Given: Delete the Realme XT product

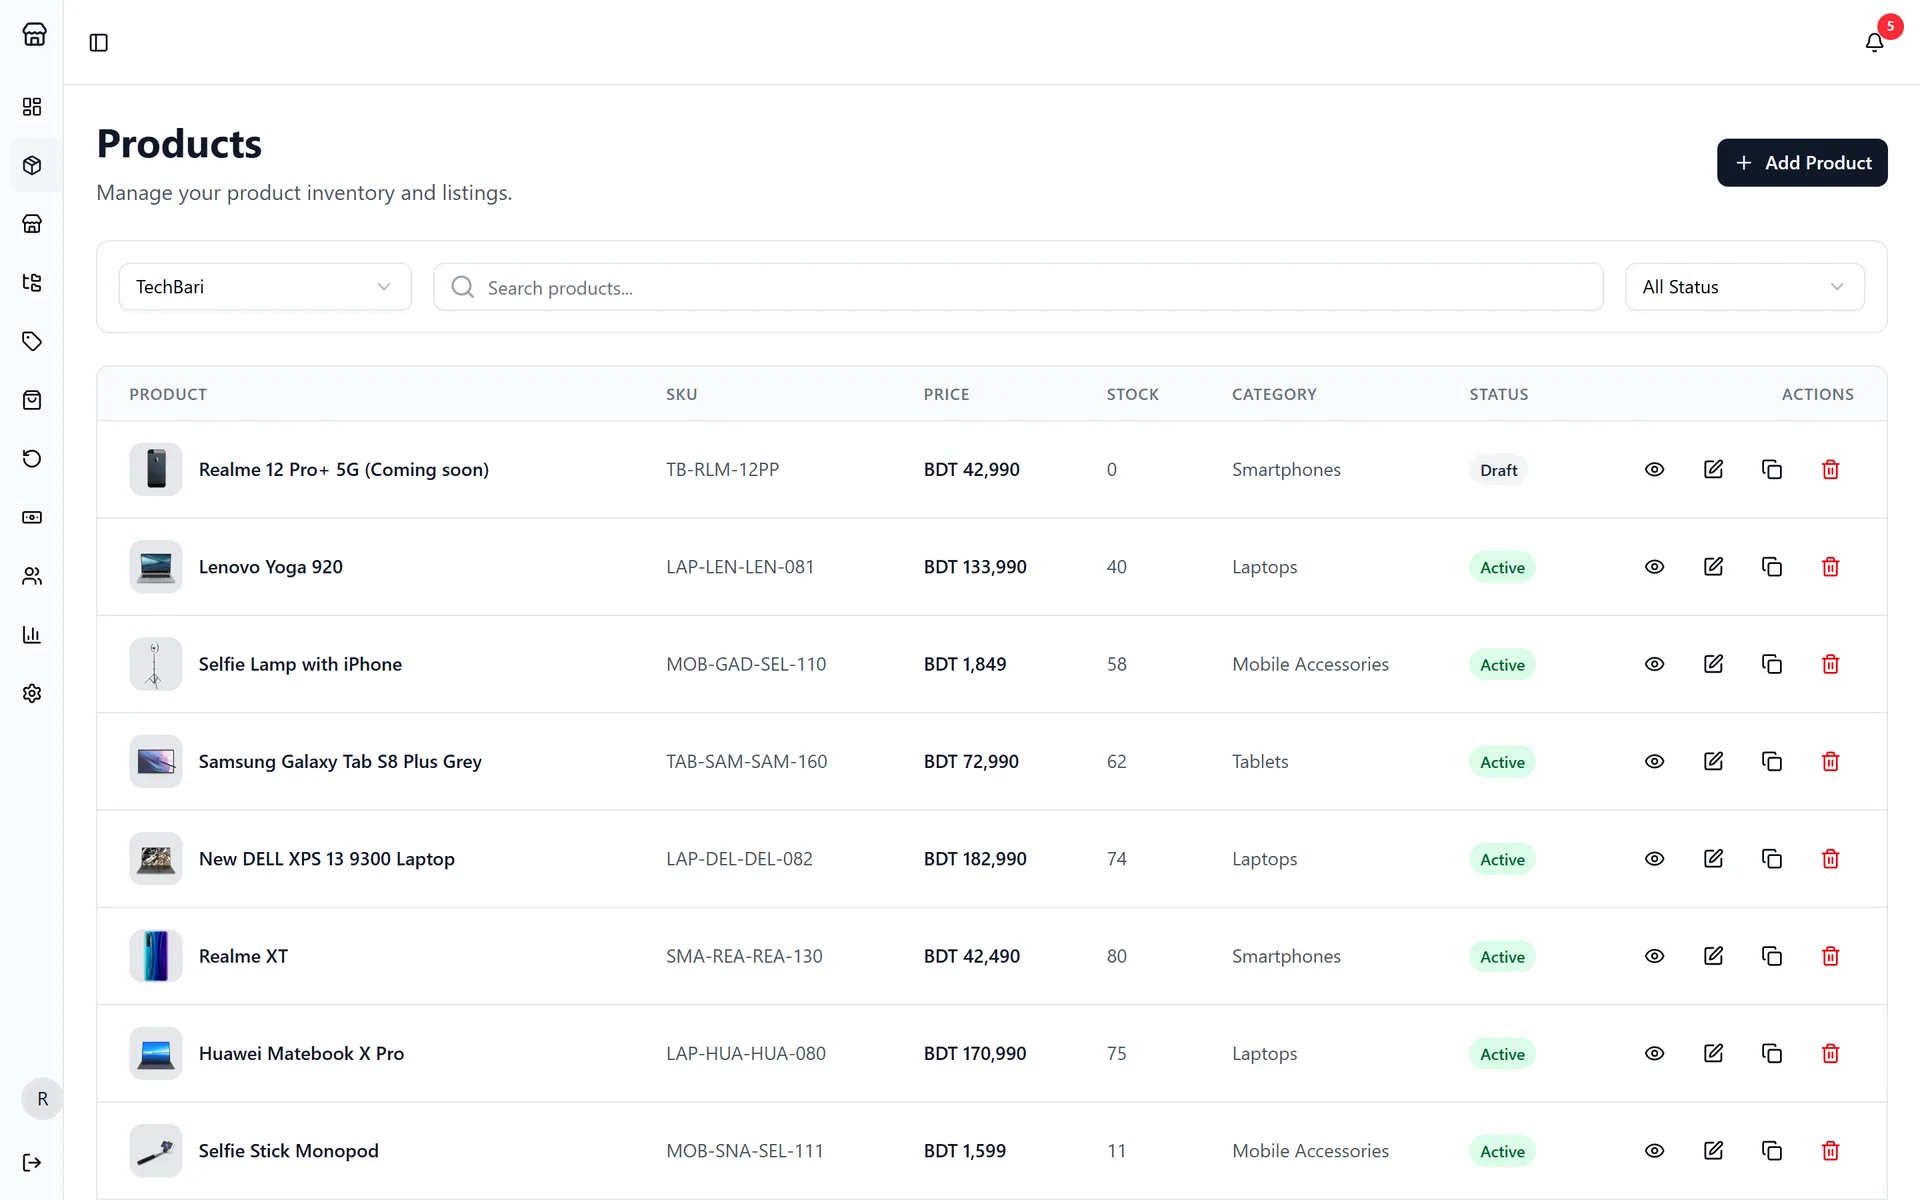Looking at the screenshot, I should point(1830,956).
